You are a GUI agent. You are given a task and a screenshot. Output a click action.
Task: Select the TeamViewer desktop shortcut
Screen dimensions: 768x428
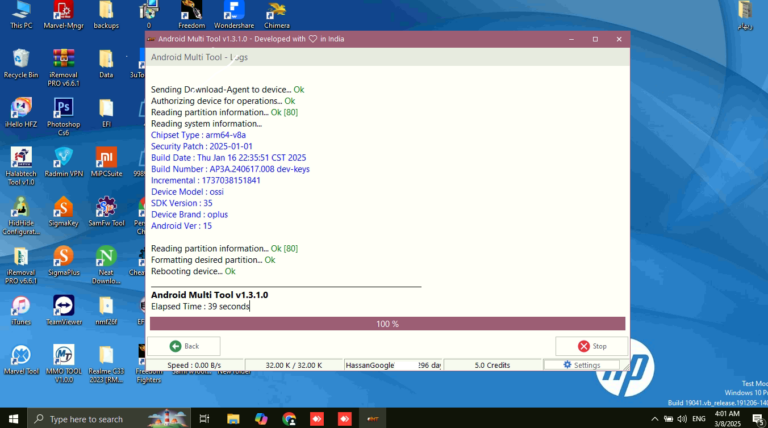[x=64, y=310]
